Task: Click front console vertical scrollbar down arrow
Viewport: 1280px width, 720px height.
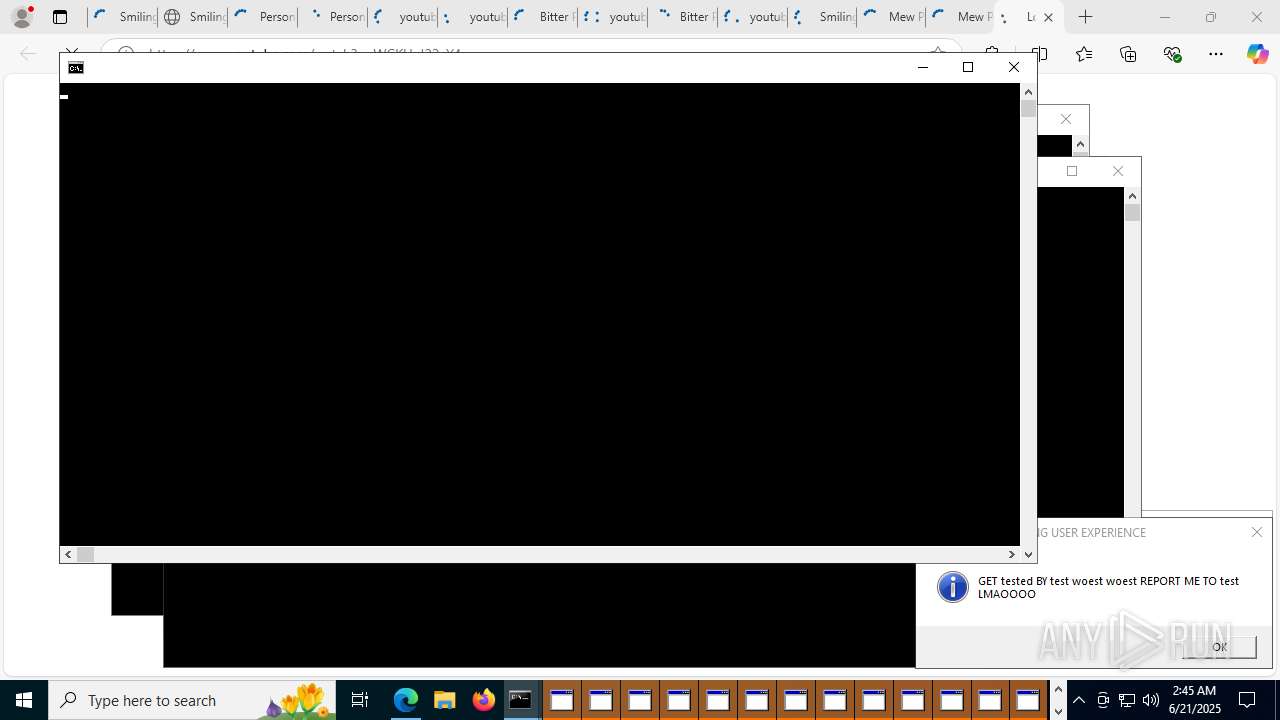Action: (1028, 554)
